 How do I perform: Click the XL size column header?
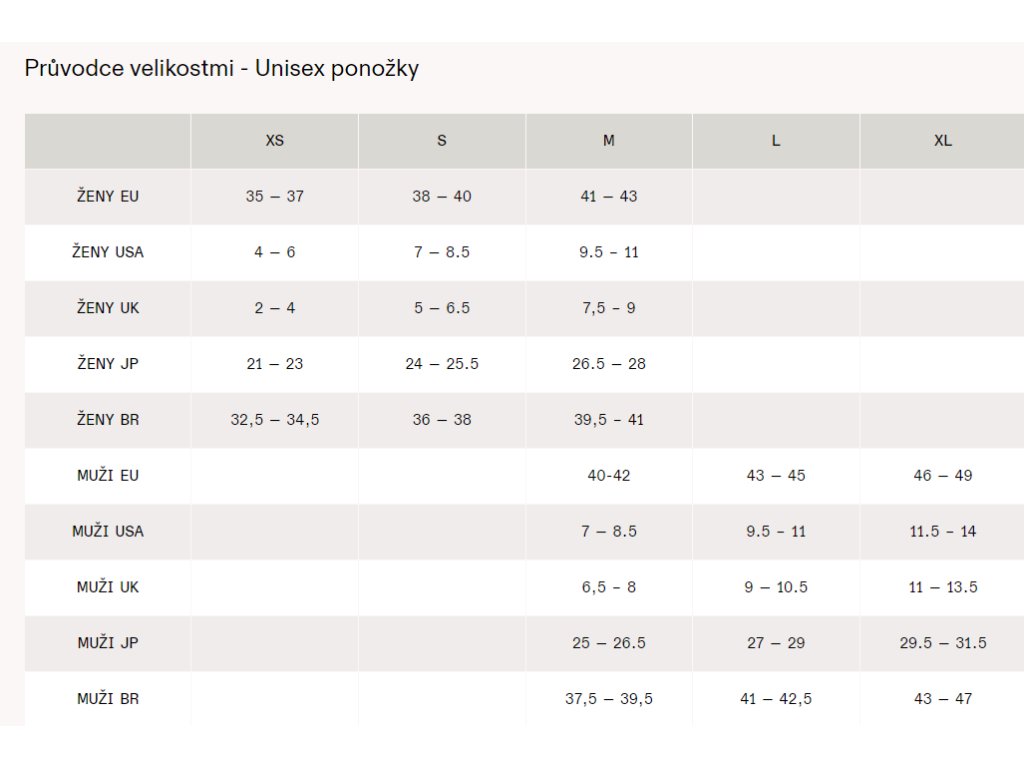tap(942, 140)
